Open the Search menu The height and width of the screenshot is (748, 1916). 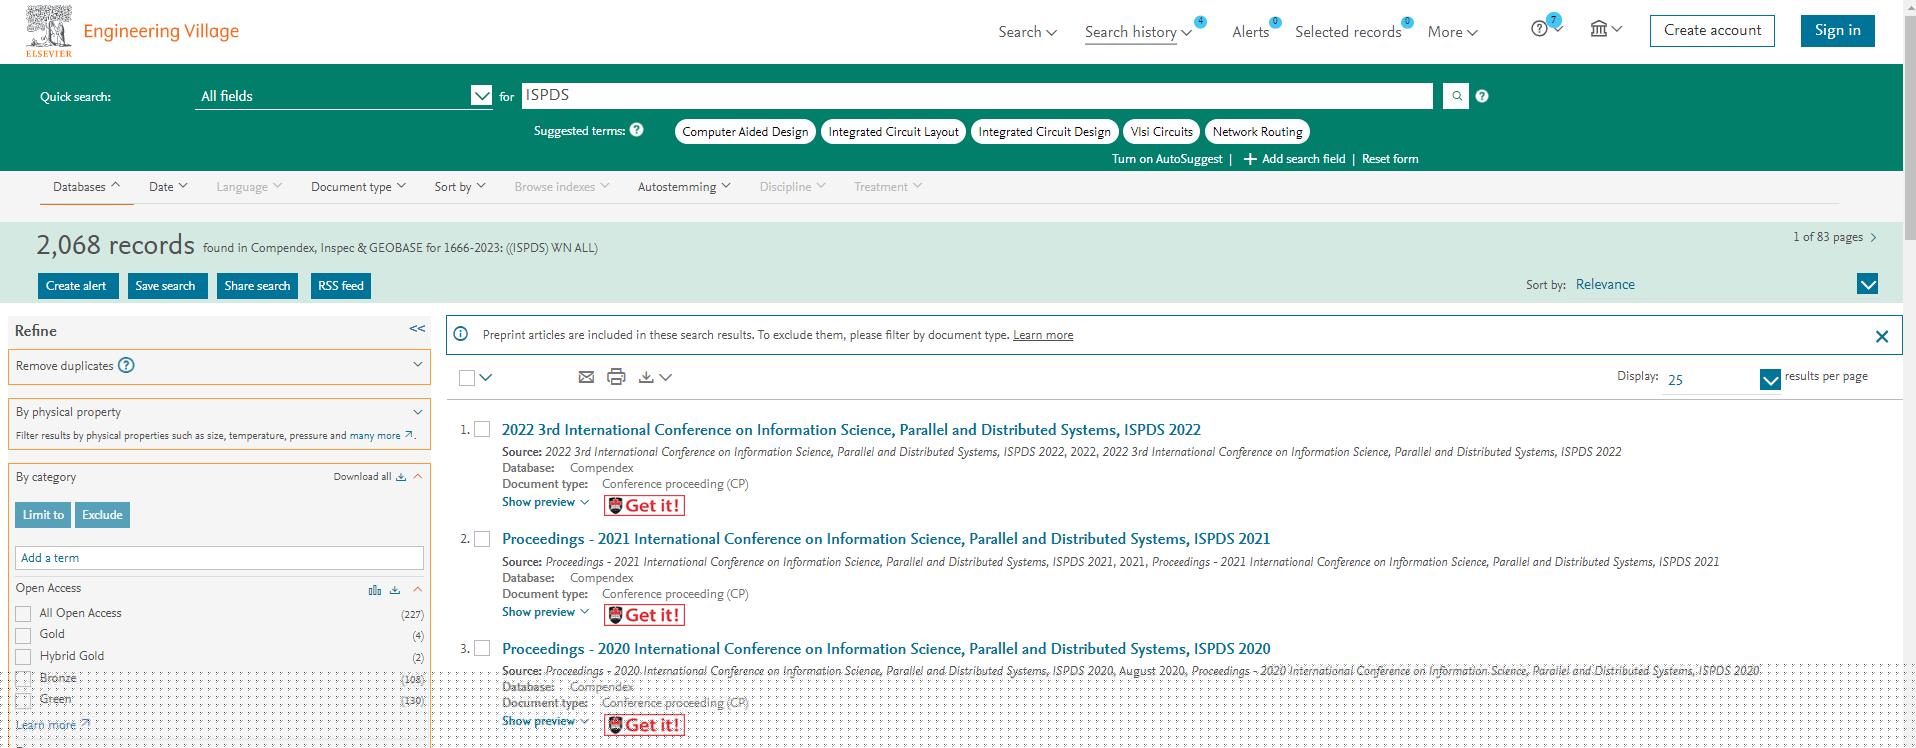click(1027, 32)
